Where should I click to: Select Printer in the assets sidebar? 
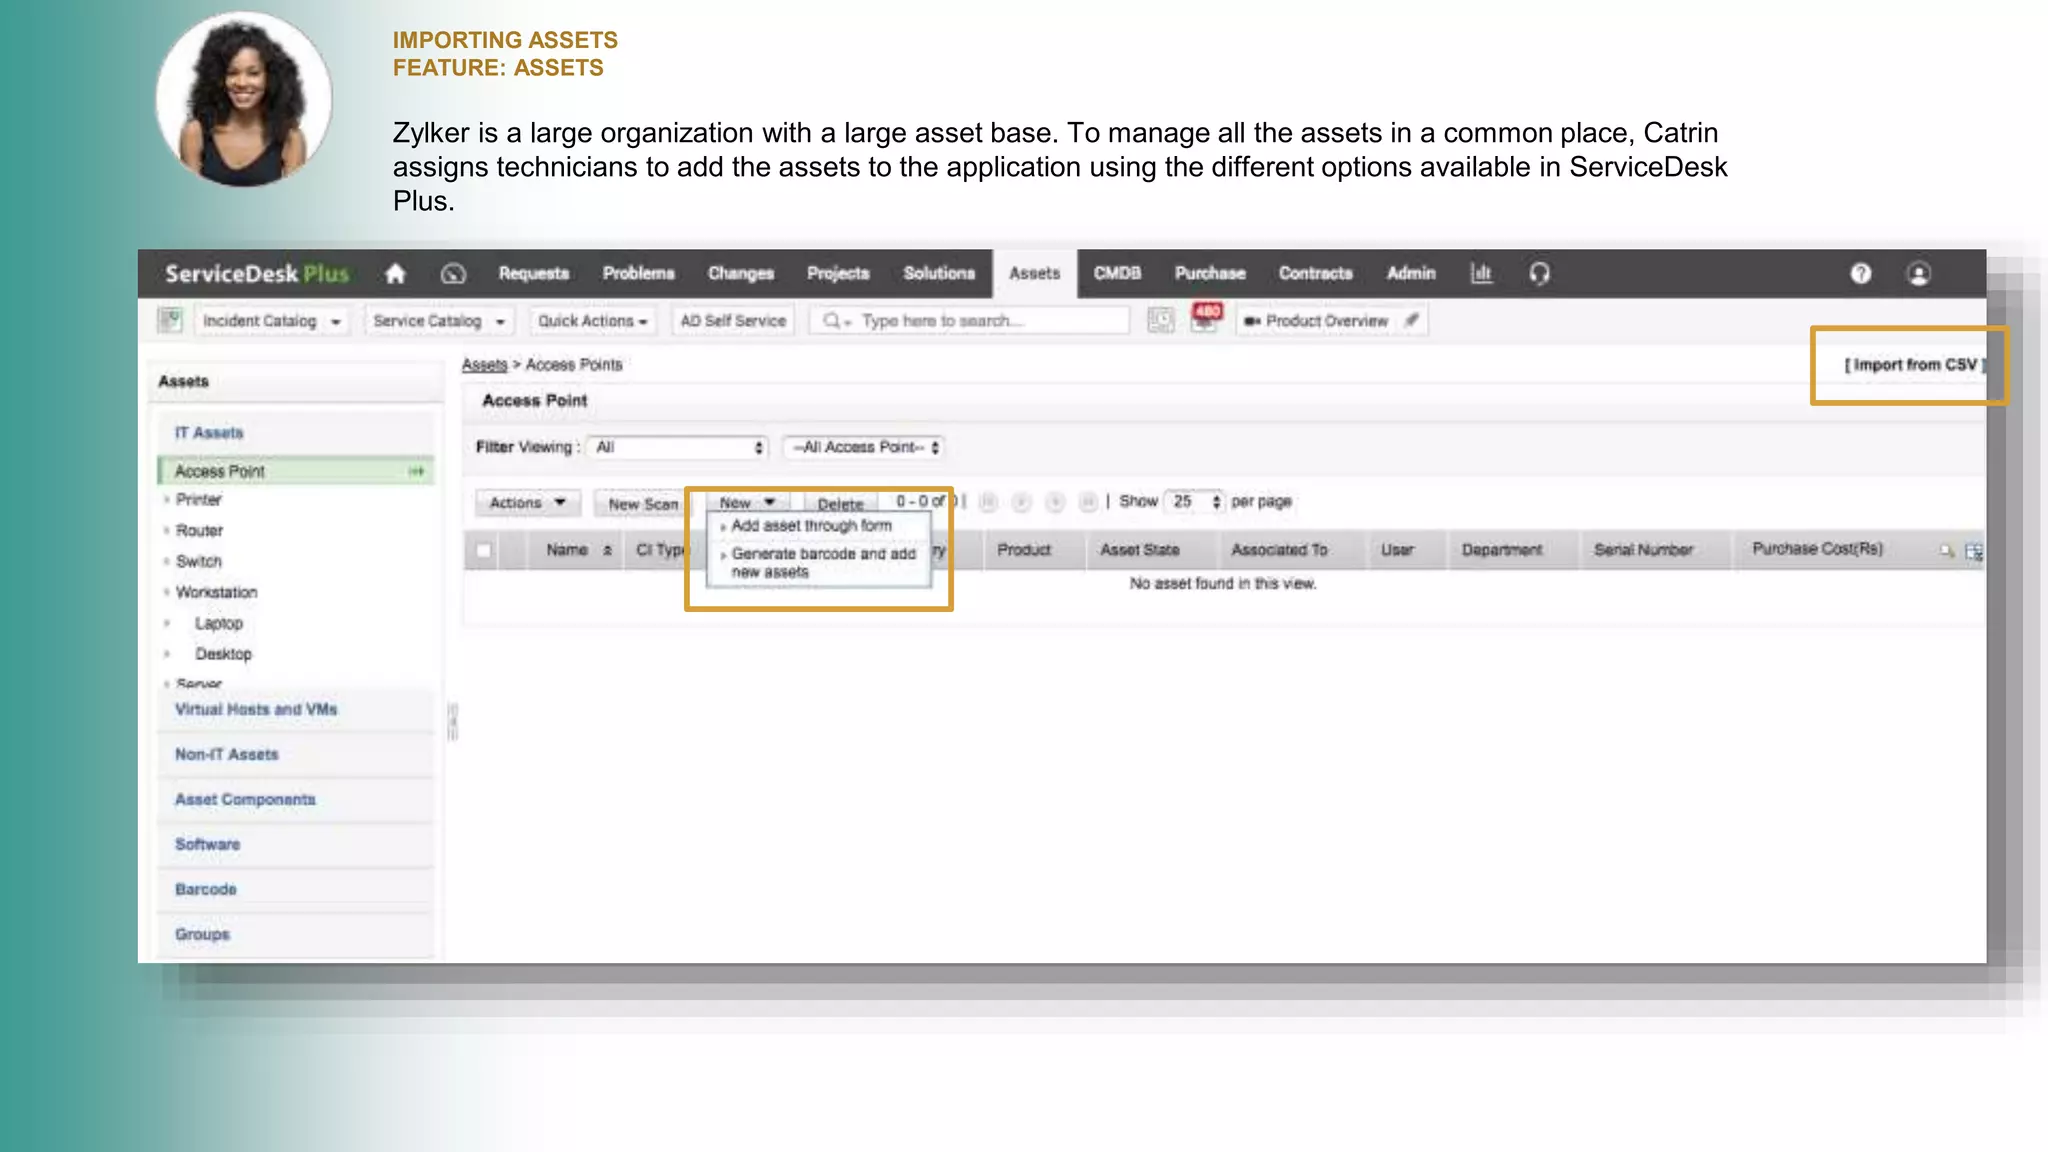(x=198, y=499)
